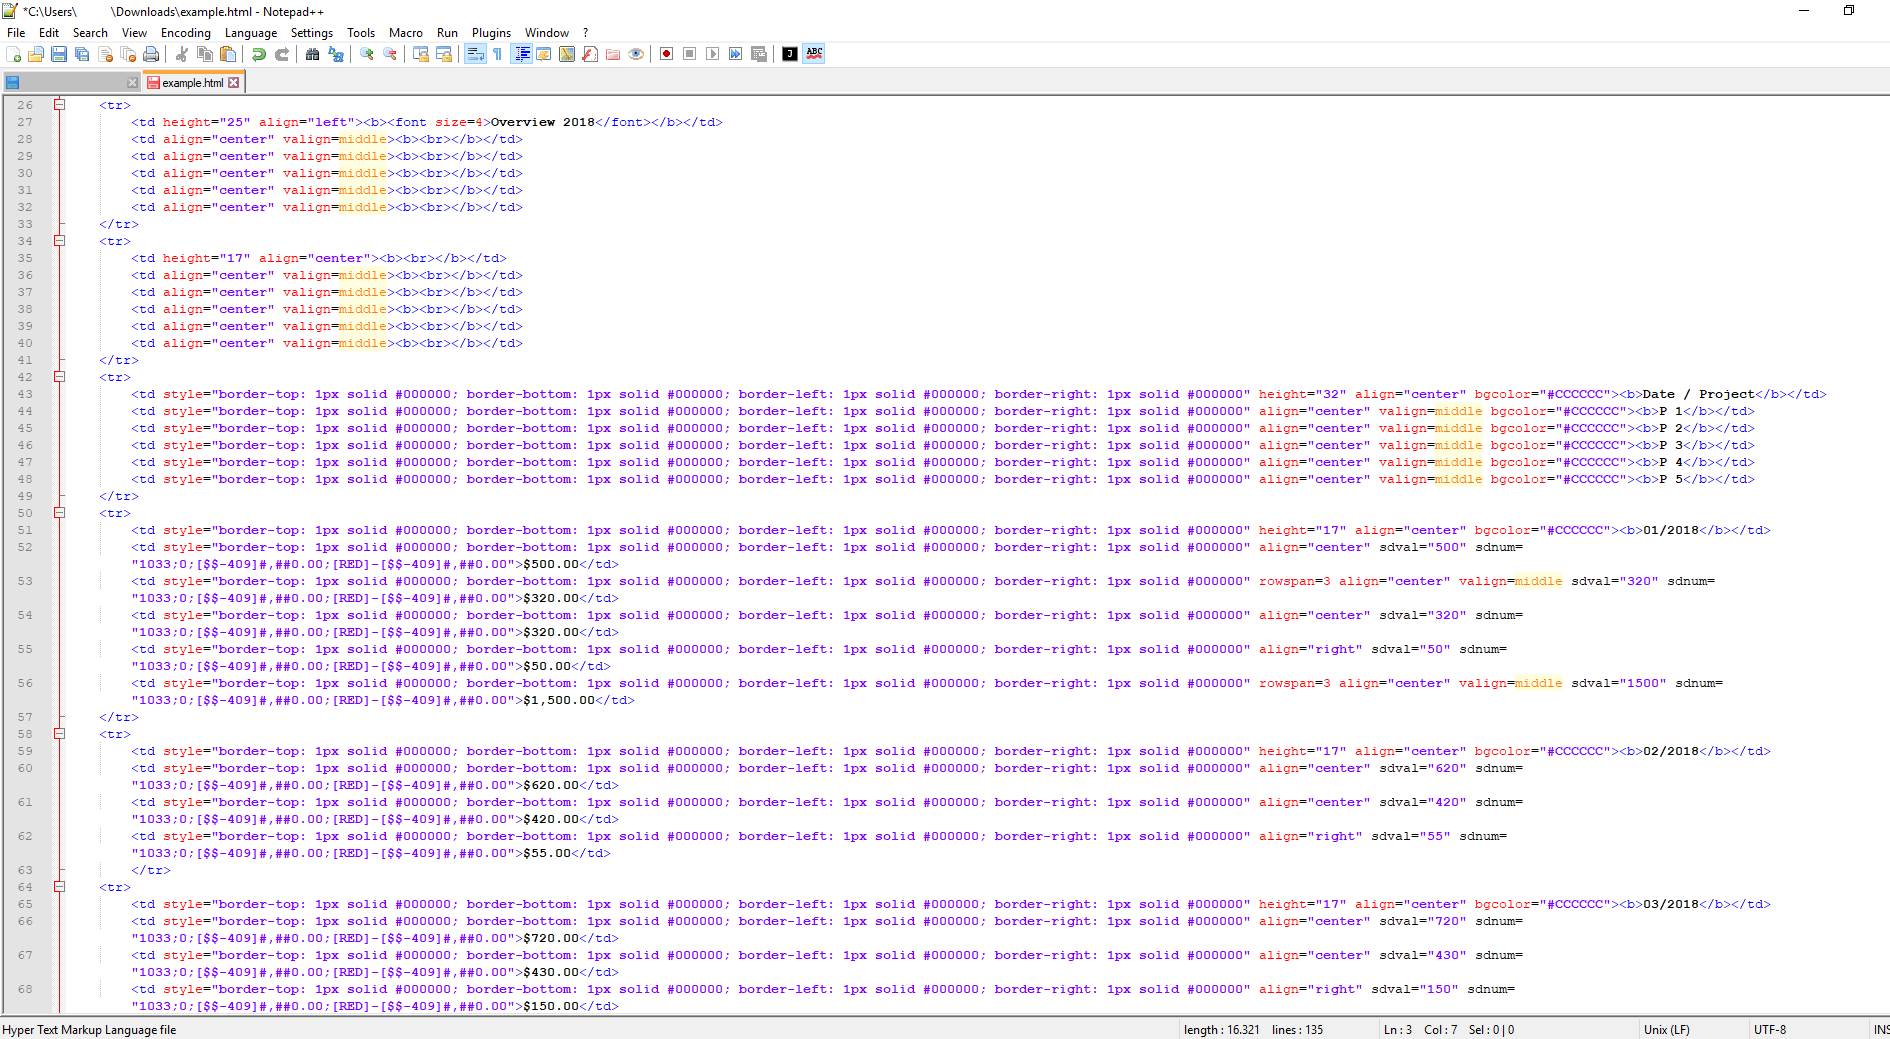Click the UTF-8 status bar indicator
The image size is (1890, 1039).
(x=1770, y=1029)
